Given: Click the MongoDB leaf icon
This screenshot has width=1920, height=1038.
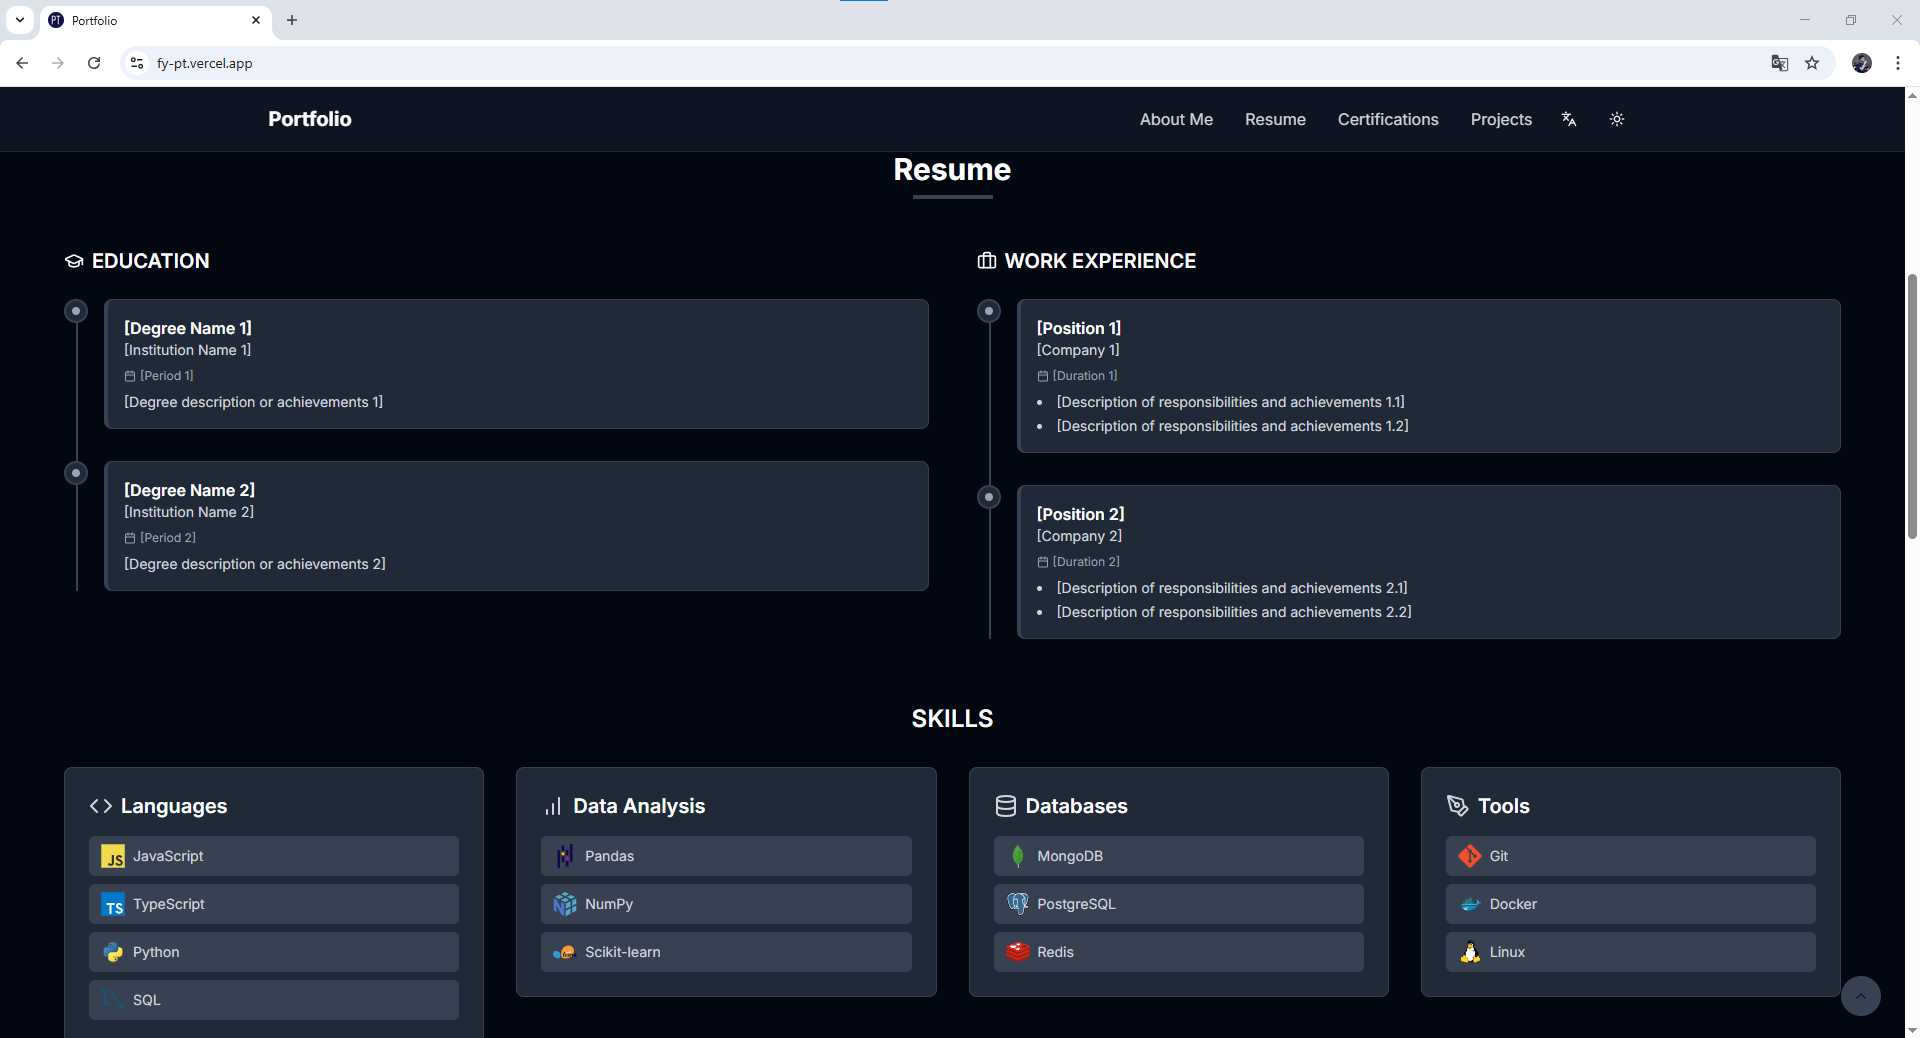Looking at the screenshot, I should coord(1018,856).
